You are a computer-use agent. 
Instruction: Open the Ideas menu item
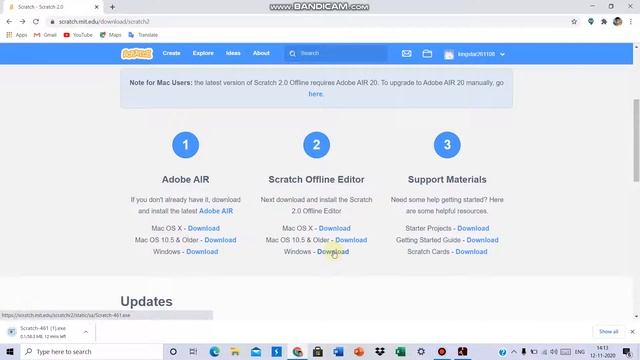(233, 53)
